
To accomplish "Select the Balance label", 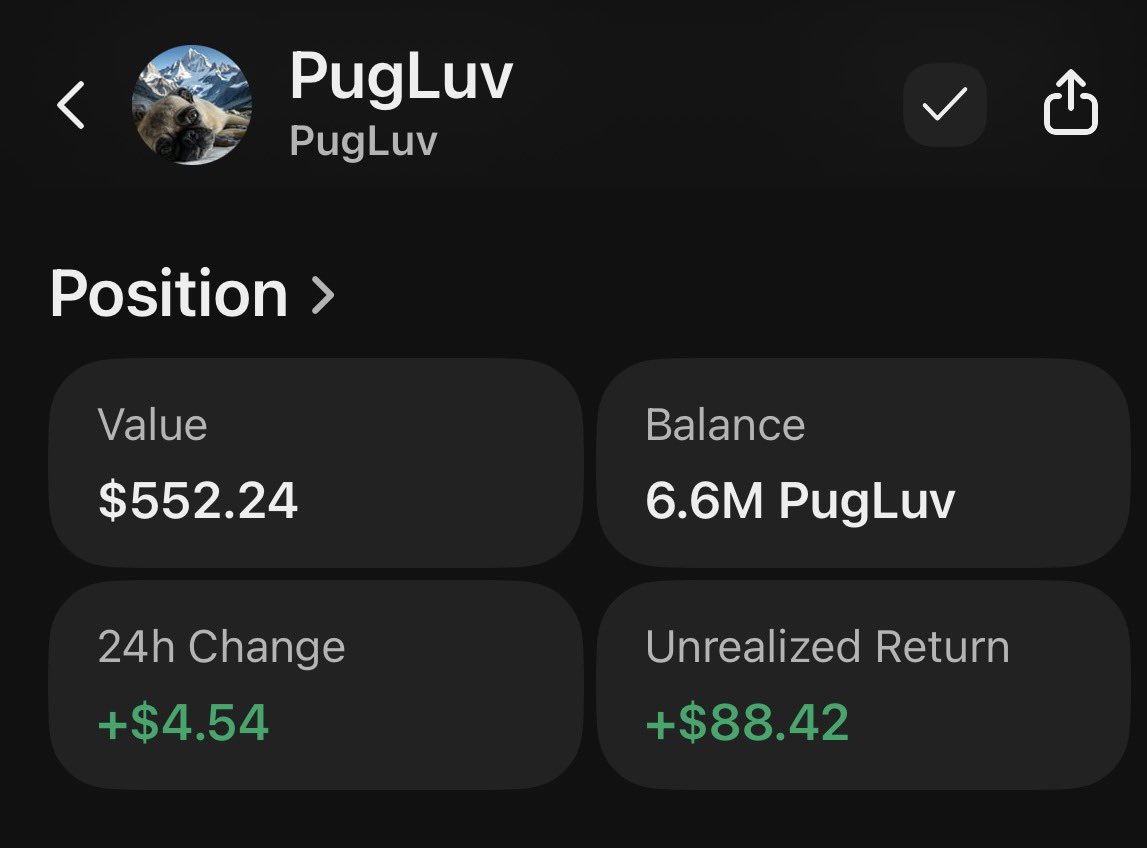I will pyautogui.click(x=725, y=425).
